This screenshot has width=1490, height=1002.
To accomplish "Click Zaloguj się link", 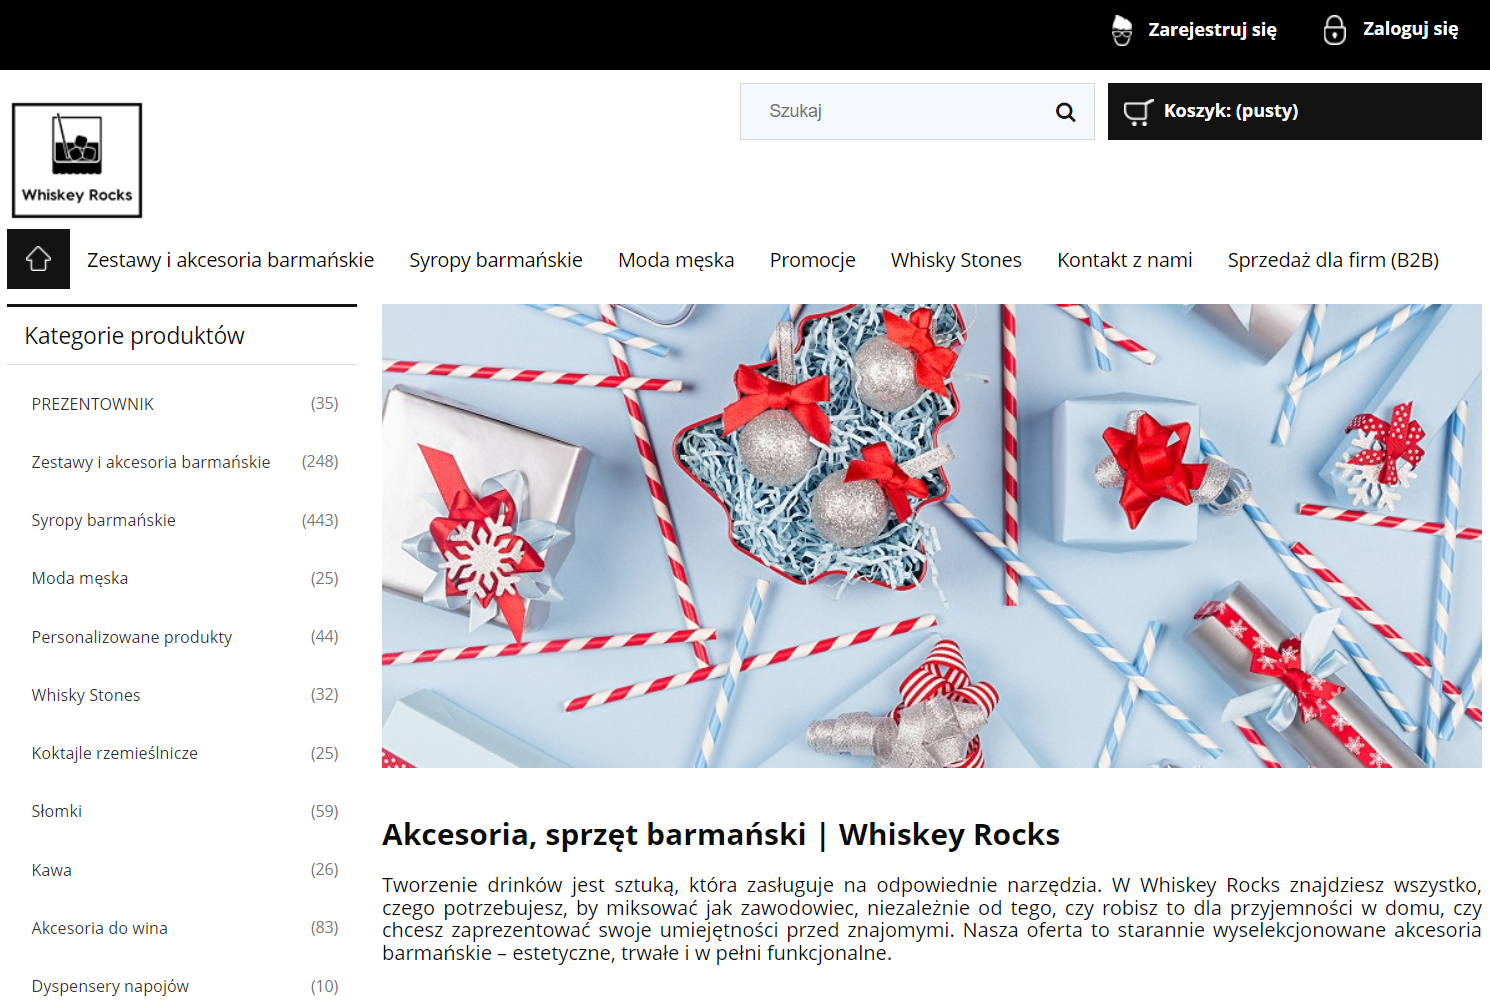I will point(1410,28).
